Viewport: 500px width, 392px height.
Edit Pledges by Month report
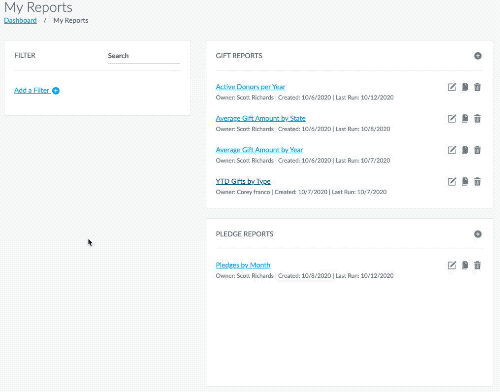coord(452,265)
